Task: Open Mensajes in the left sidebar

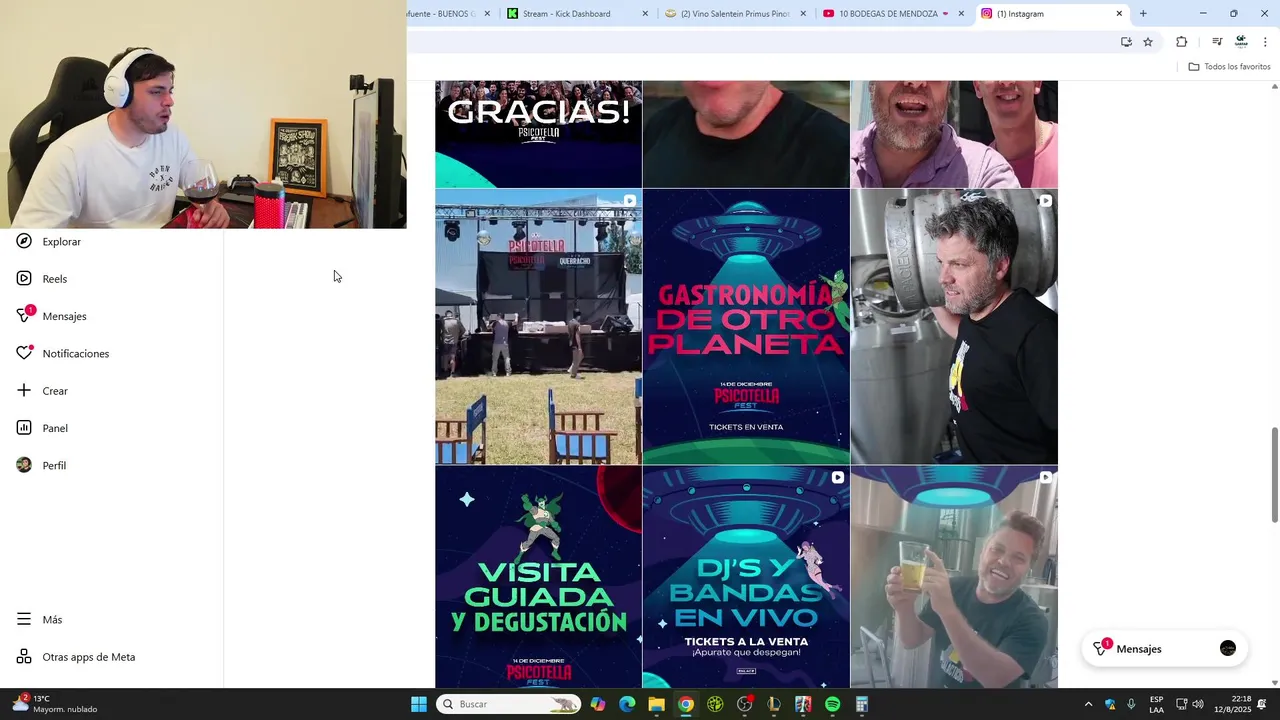Action: tap(53, 316)
